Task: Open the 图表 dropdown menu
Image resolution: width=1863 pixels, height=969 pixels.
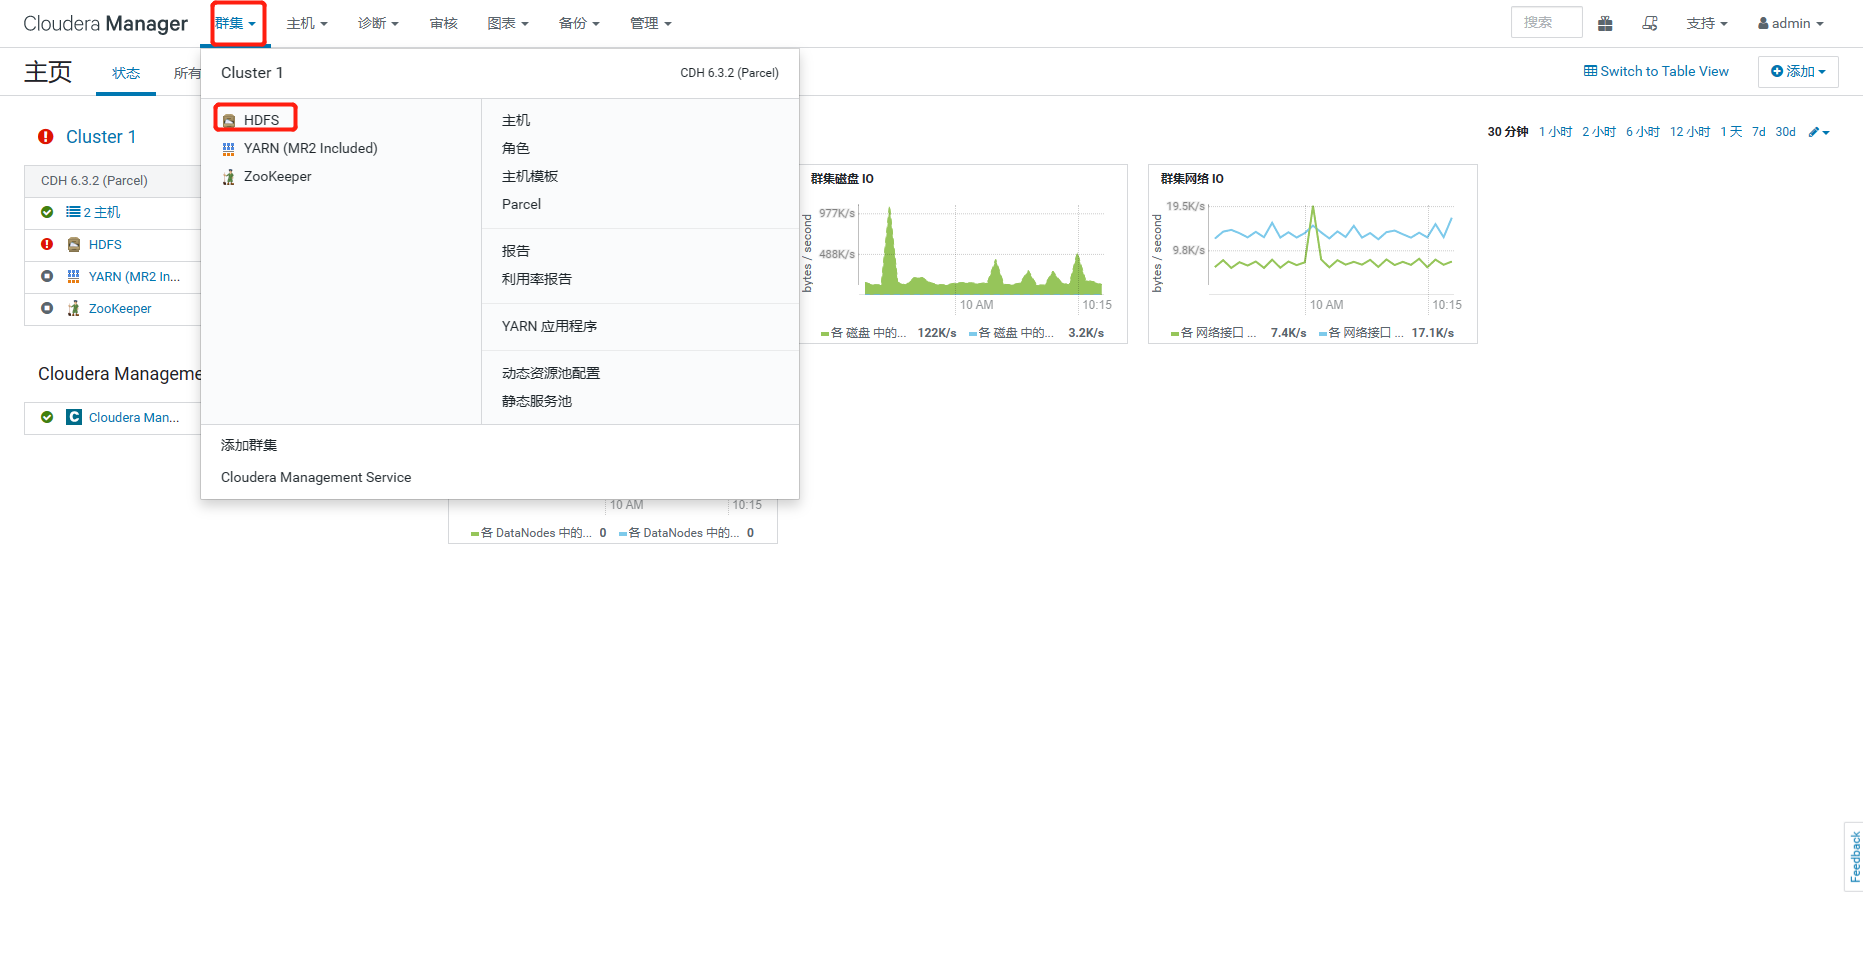Action: [x=508, y=24]
